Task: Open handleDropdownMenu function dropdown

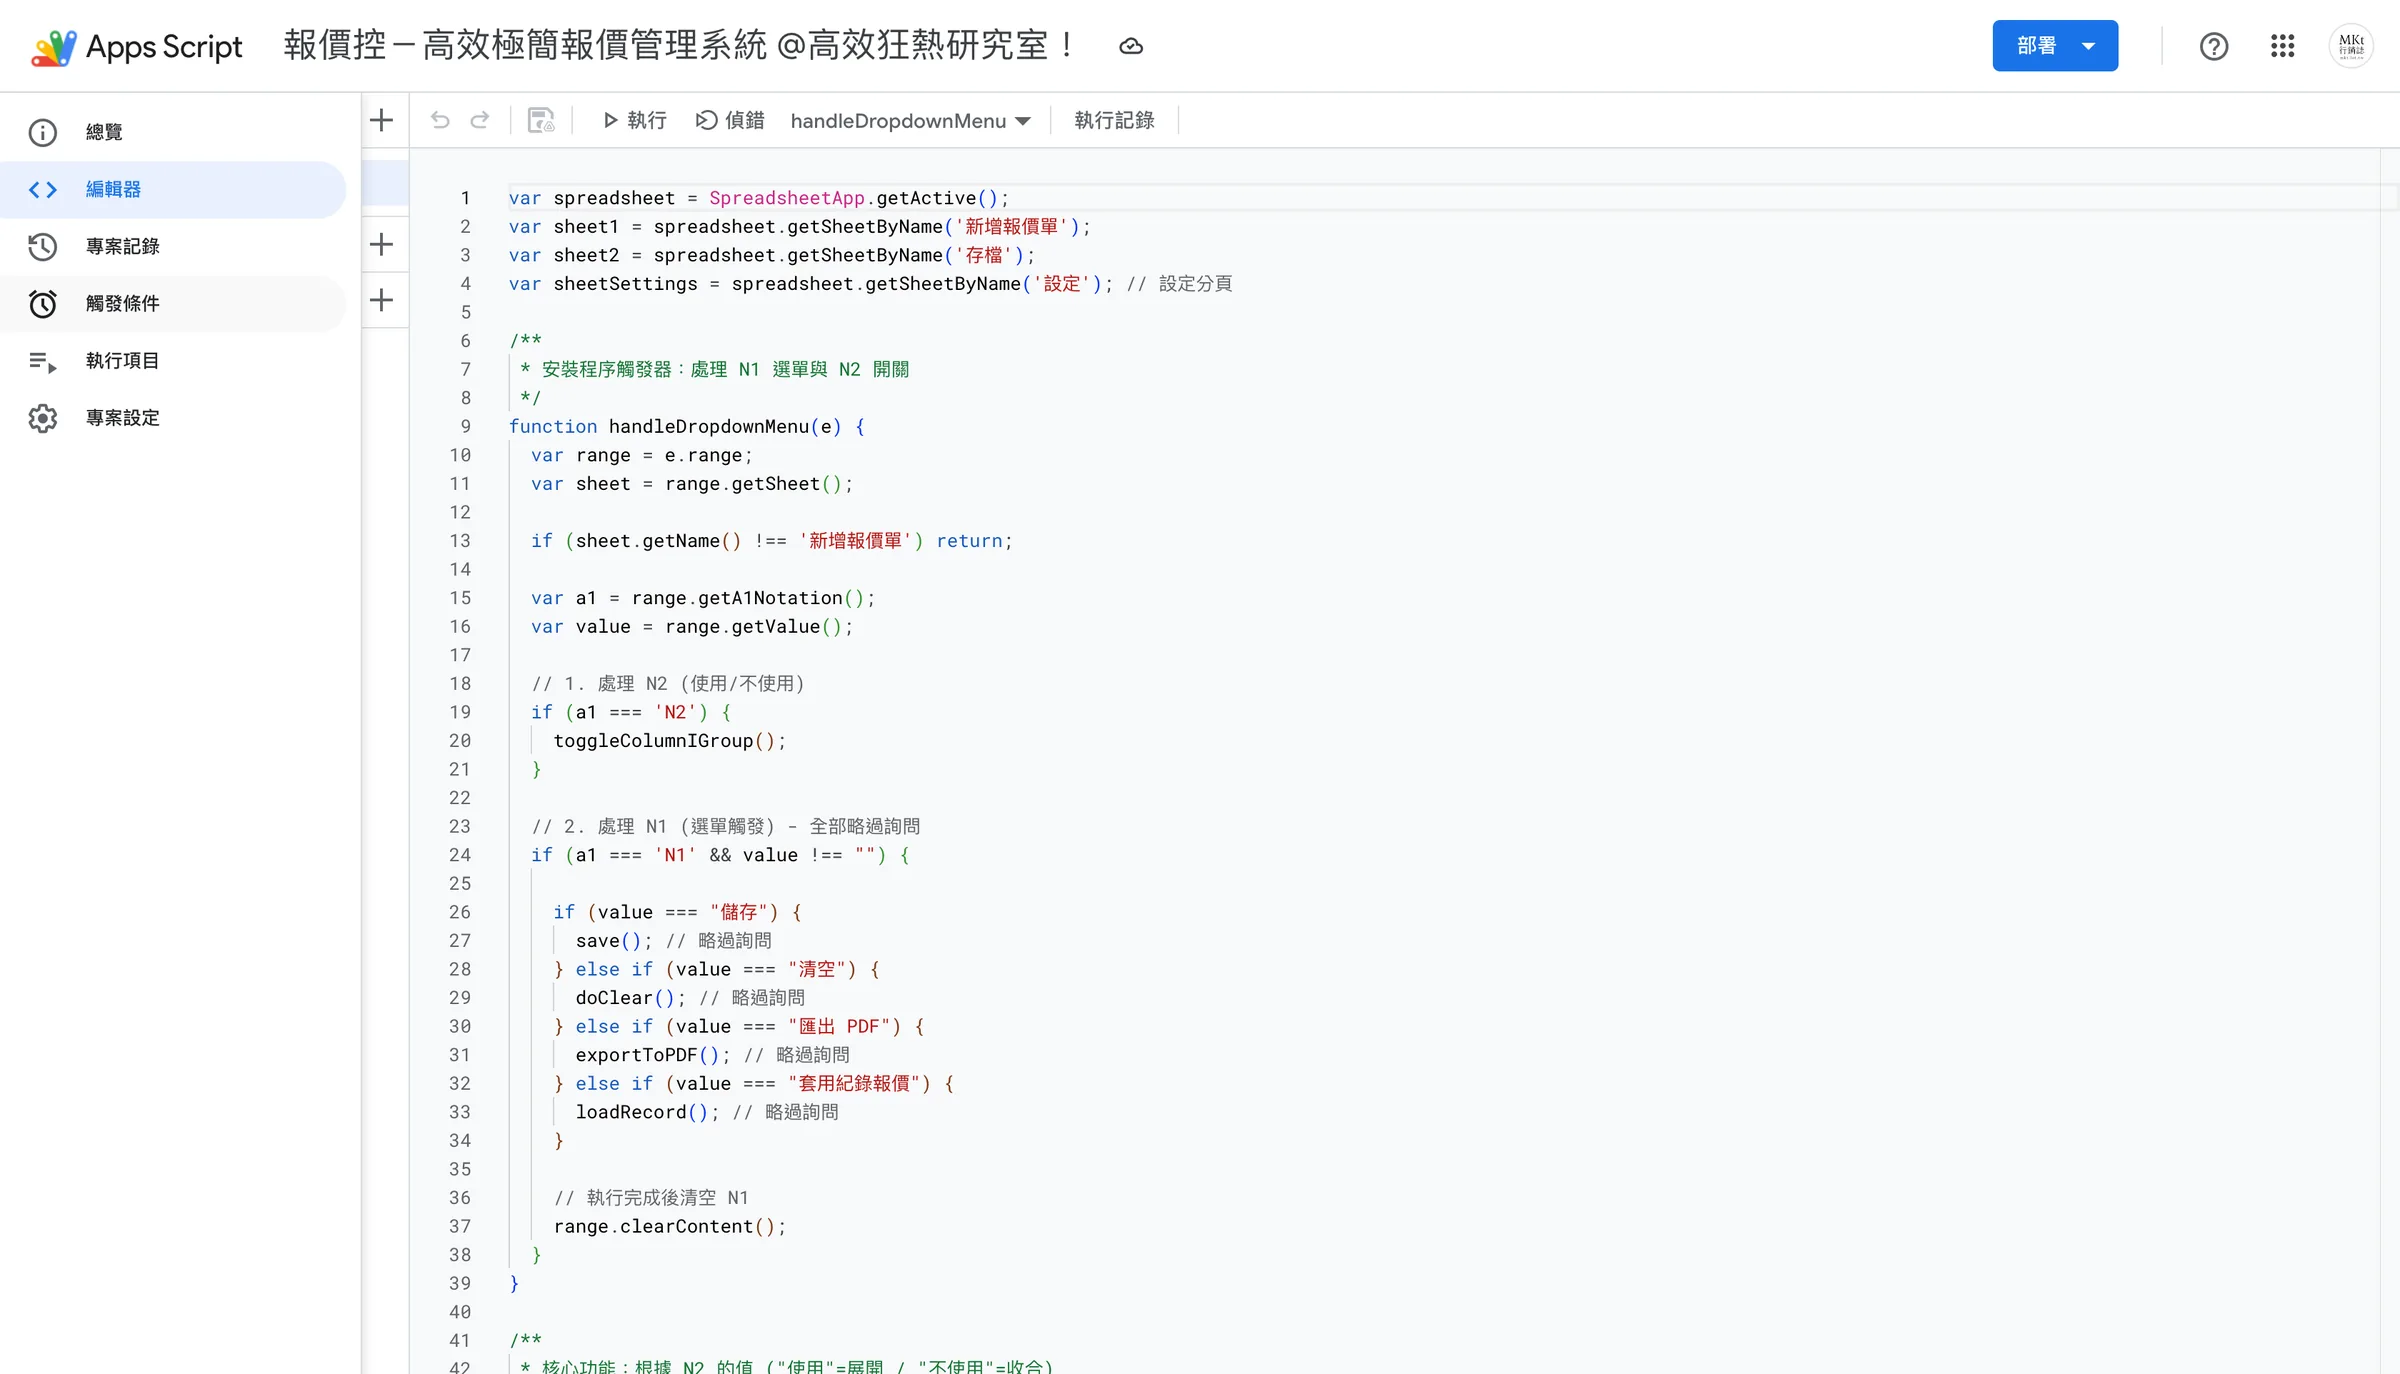Action: pos(910,121)
